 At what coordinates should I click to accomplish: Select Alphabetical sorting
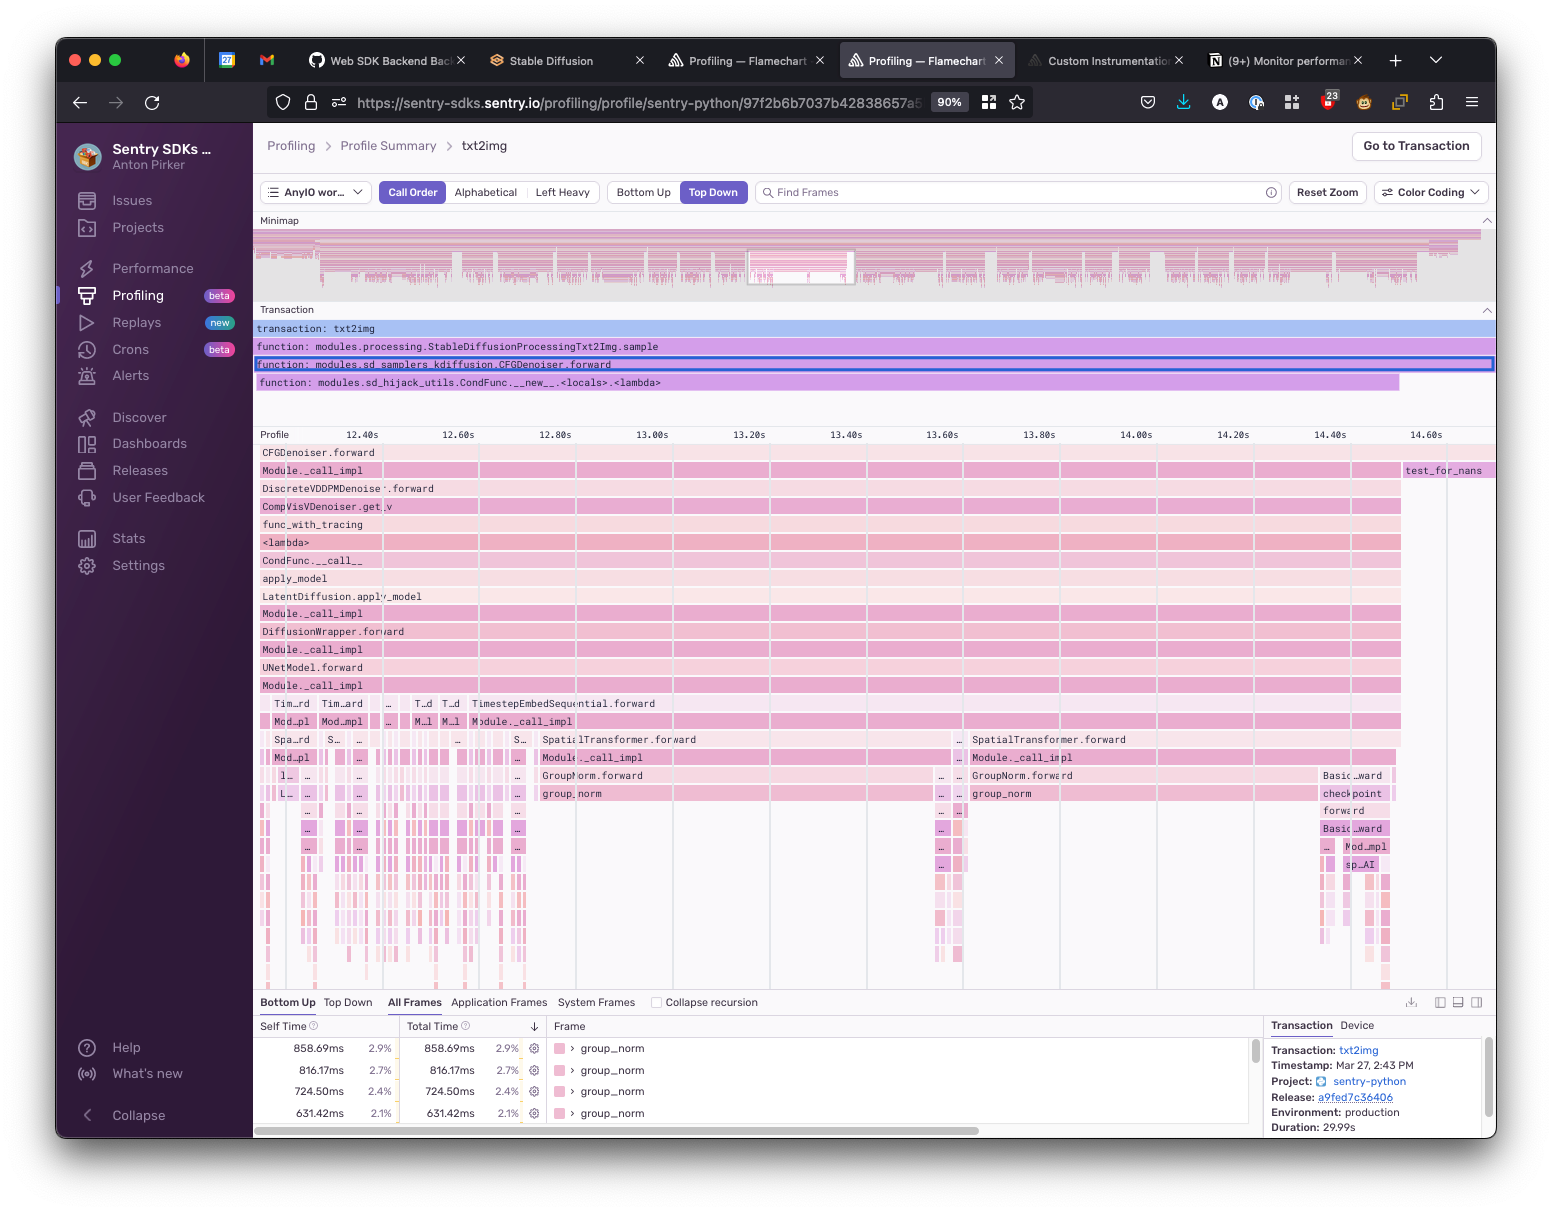(x=486, y=193)
